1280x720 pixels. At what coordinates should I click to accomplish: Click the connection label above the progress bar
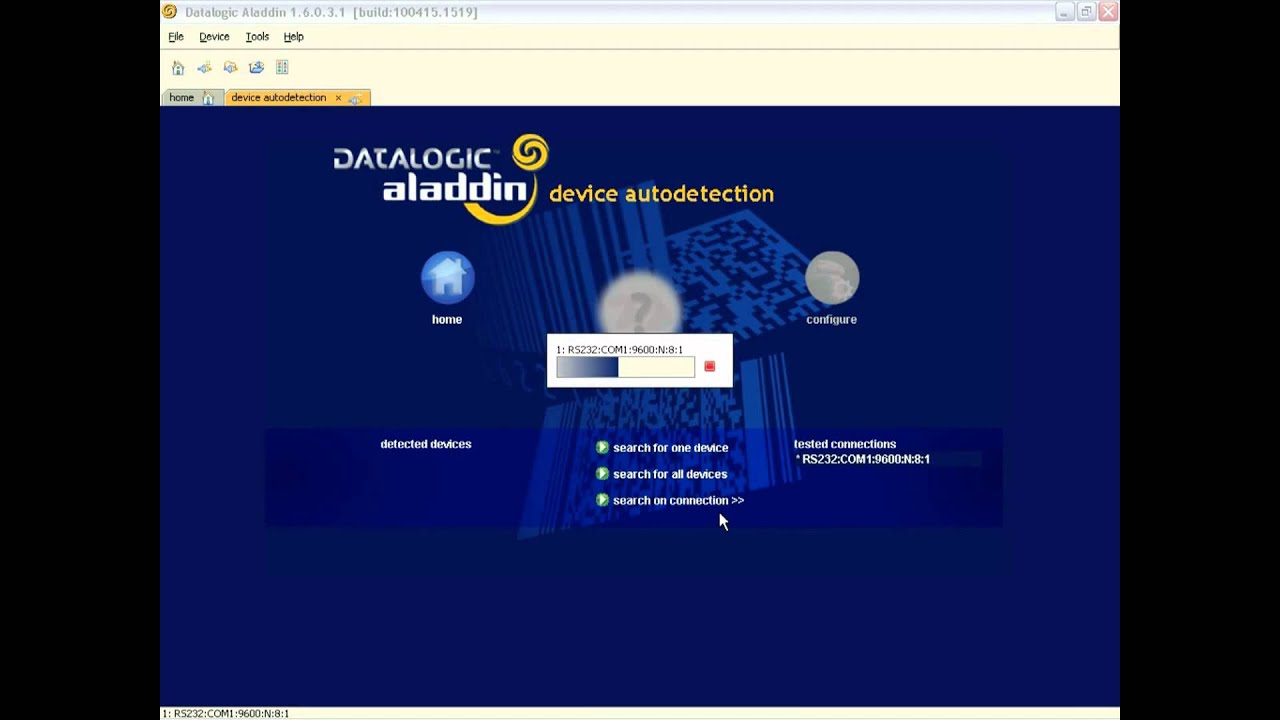620,350
